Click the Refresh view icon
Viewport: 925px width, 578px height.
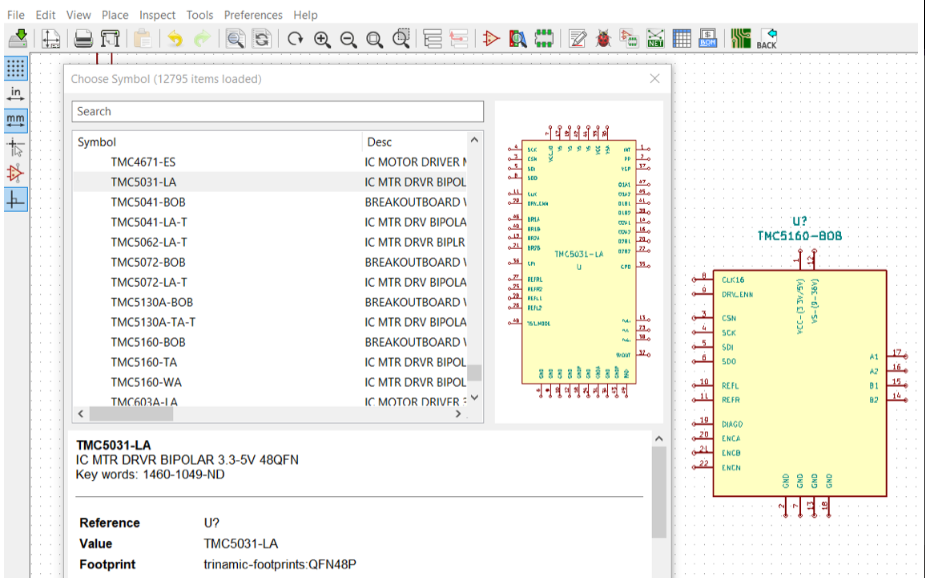[295, 39]
